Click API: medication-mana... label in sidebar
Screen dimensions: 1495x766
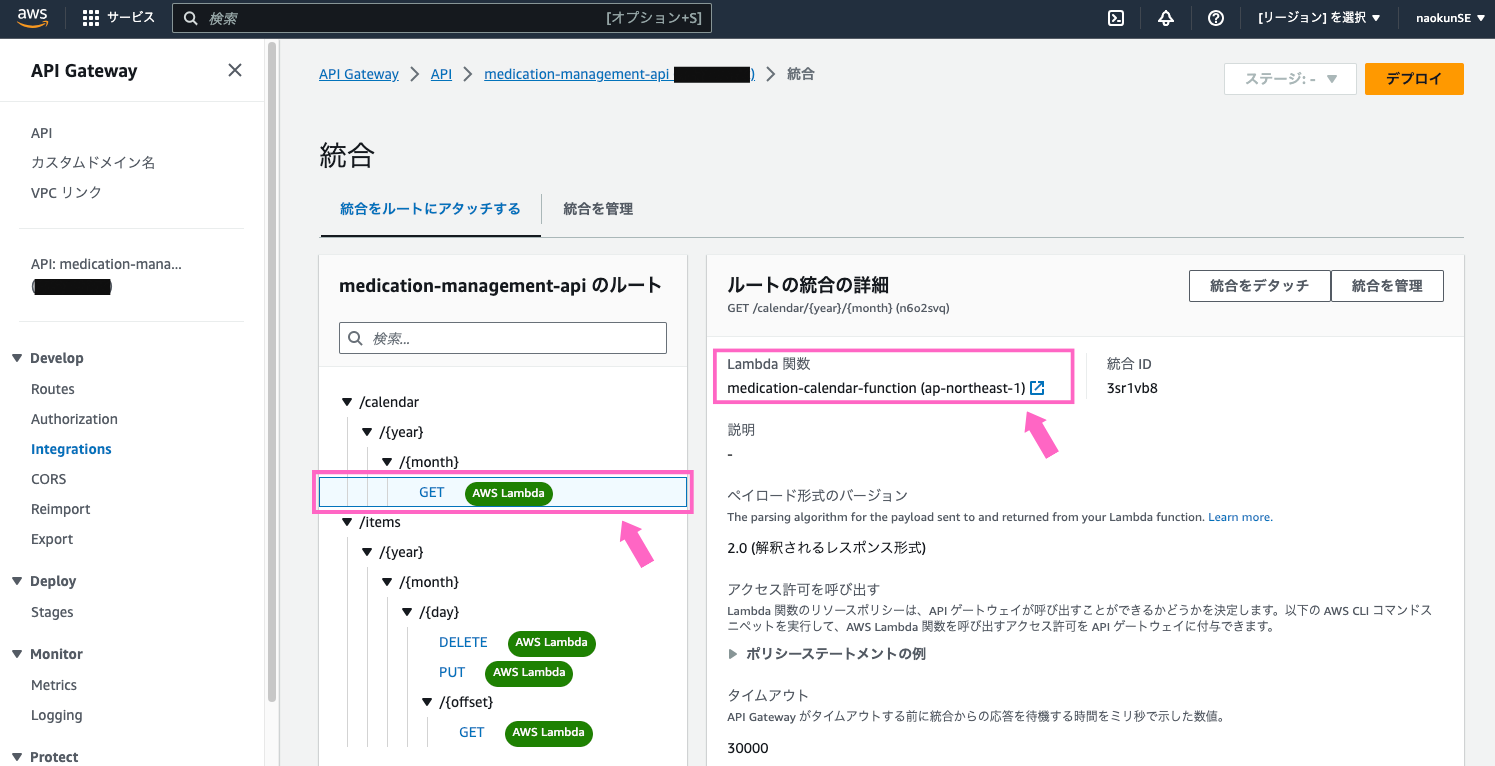[106, 264]
